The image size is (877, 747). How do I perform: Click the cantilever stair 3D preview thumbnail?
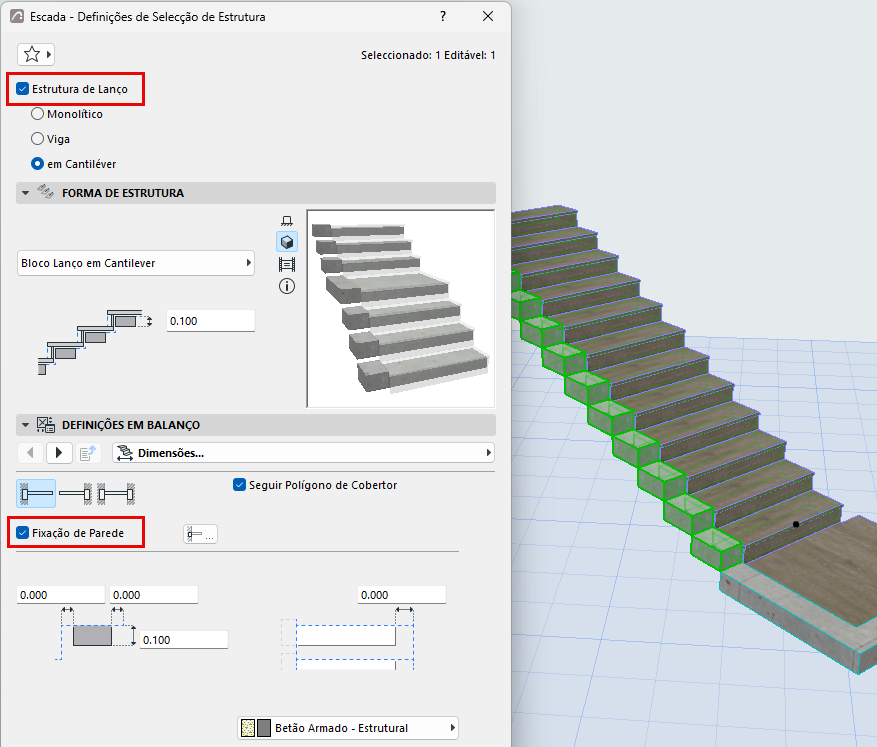click(400, 309)
